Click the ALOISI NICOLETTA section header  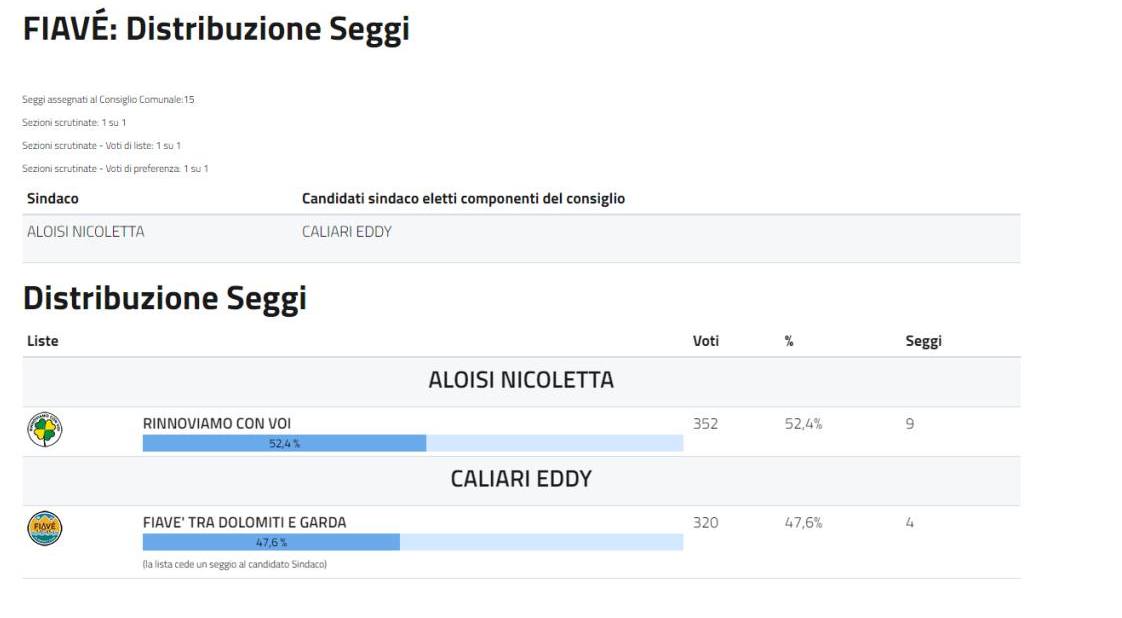pos(521,380)
